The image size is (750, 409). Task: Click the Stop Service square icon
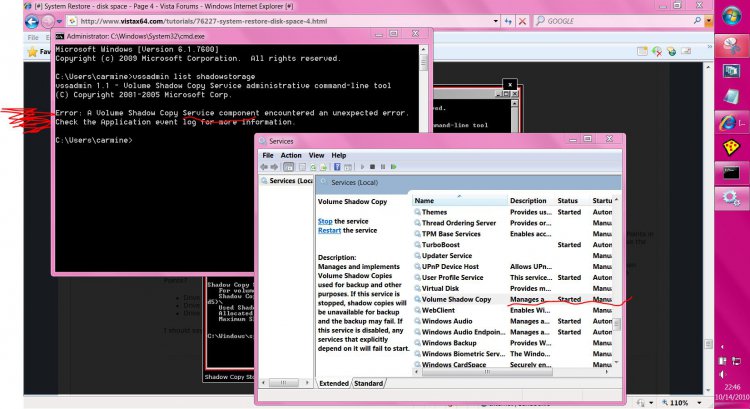372,166
